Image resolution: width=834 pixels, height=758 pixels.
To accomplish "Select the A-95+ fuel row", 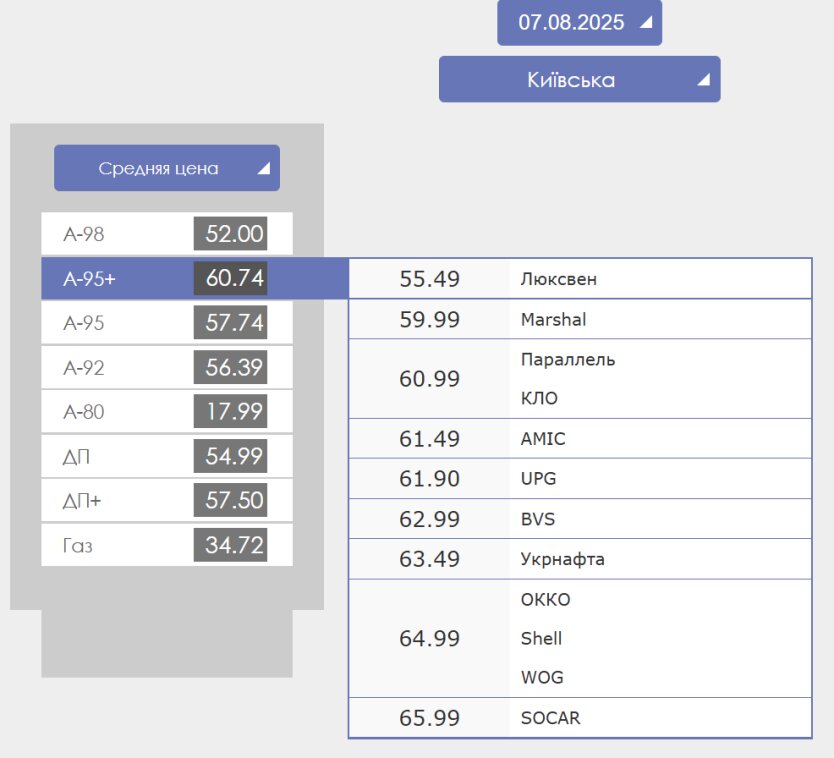I will tap(195, 278).
